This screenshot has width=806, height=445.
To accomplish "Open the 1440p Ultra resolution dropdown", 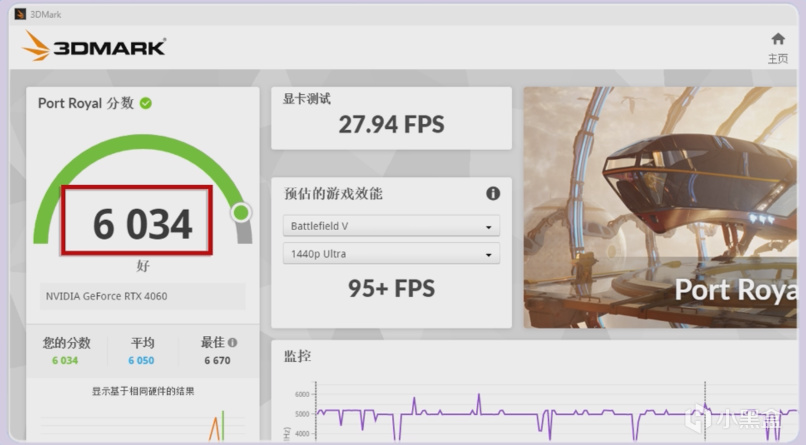I will [391, 254].
